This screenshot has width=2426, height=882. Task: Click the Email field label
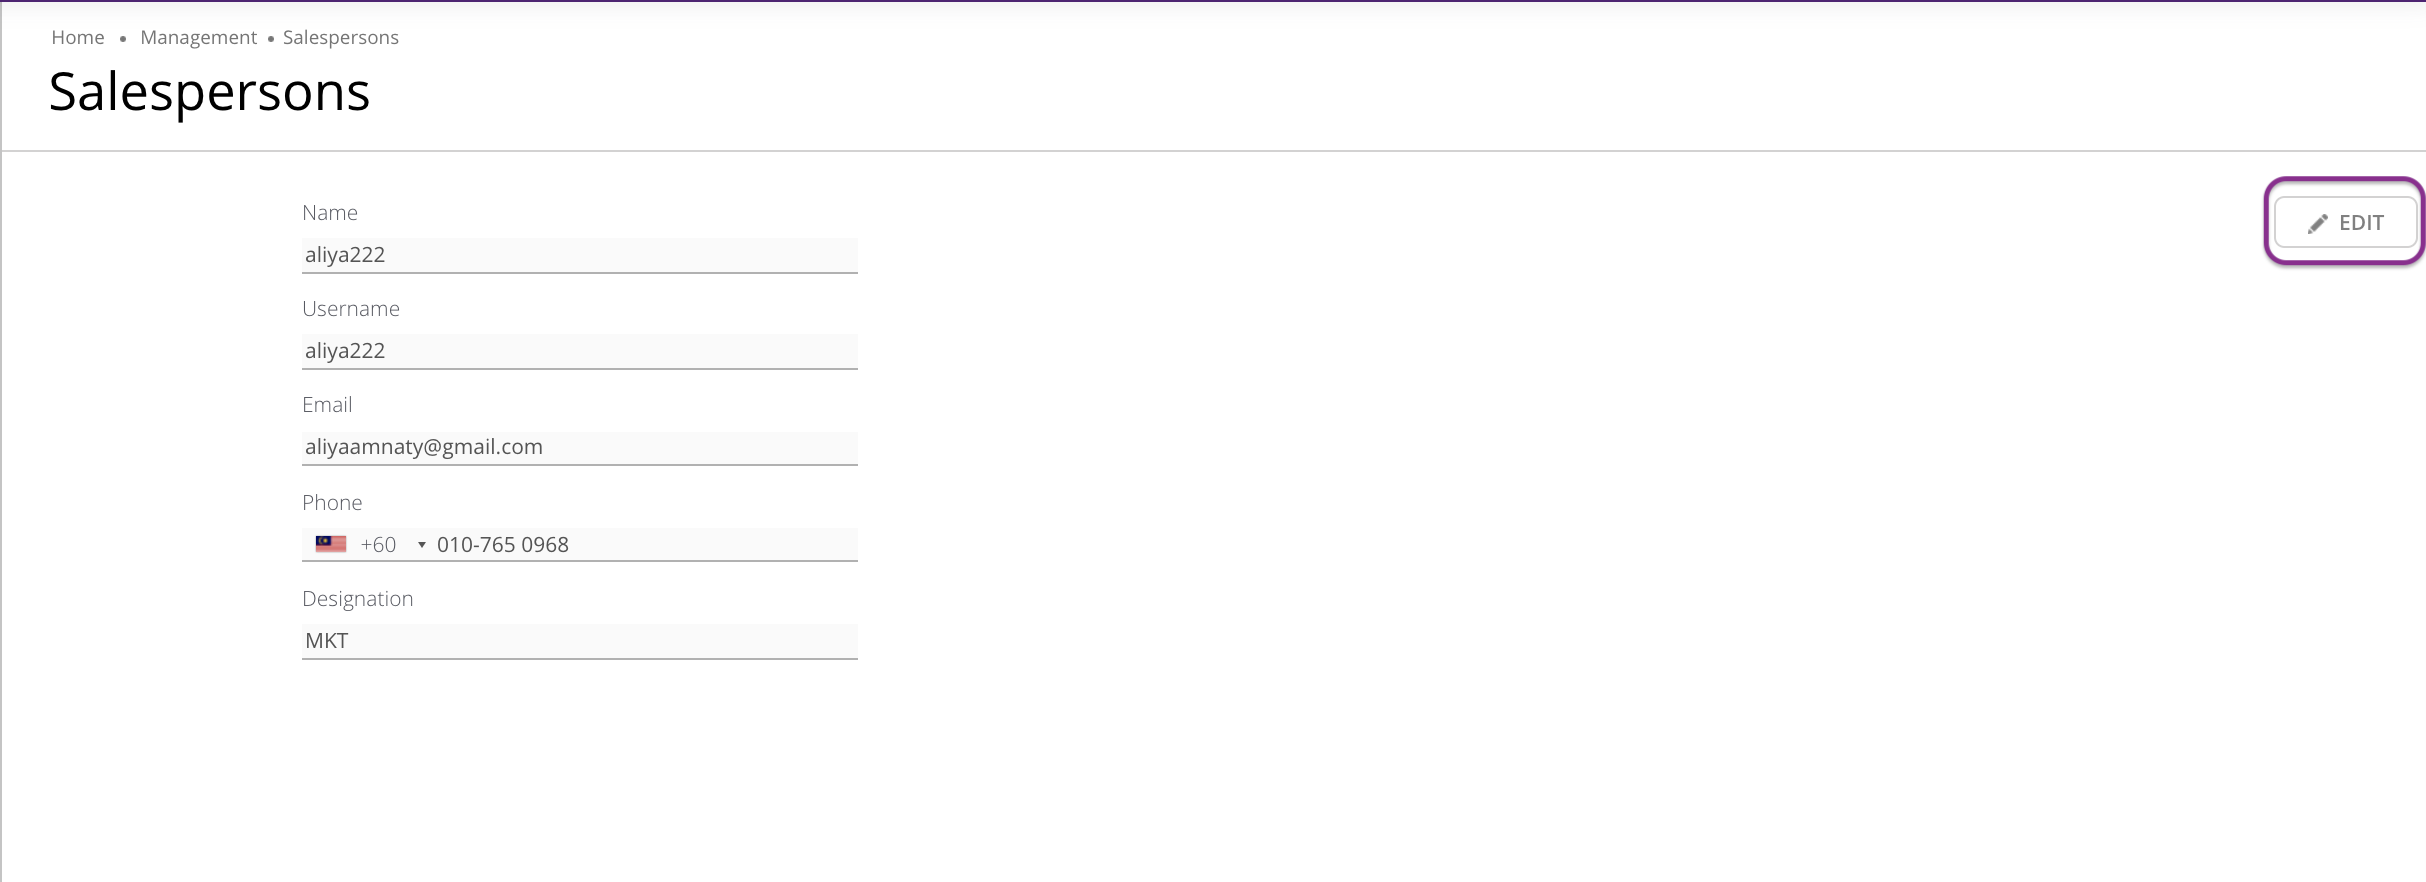[x=327, y=405]
